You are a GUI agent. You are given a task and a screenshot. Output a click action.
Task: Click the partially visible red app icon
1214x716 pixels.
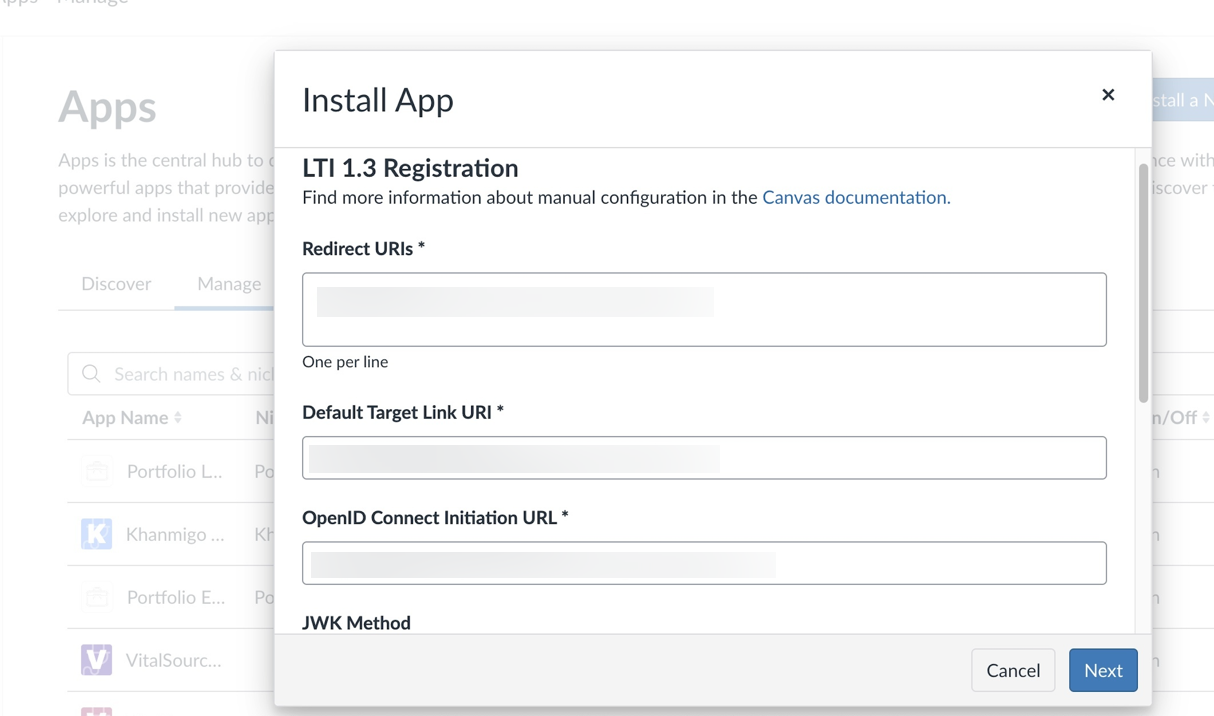click(96, 712)
